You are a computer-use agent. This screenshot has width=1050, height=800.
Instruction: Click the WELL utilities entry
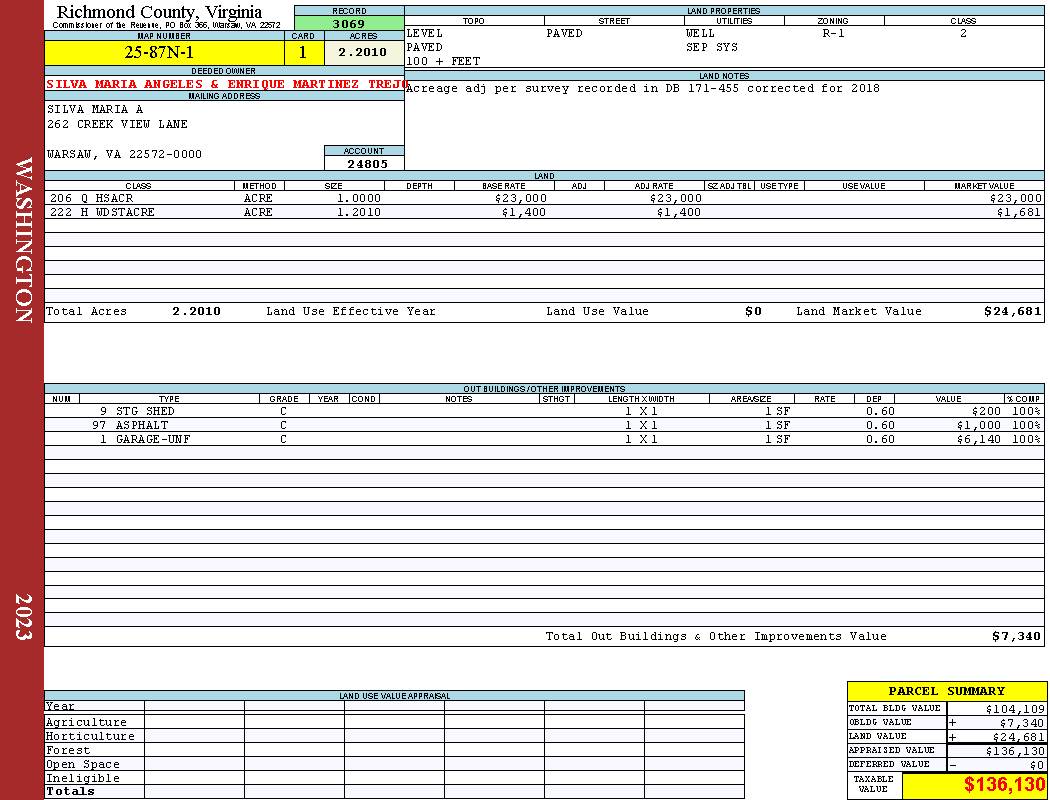[x=700, y=33]
